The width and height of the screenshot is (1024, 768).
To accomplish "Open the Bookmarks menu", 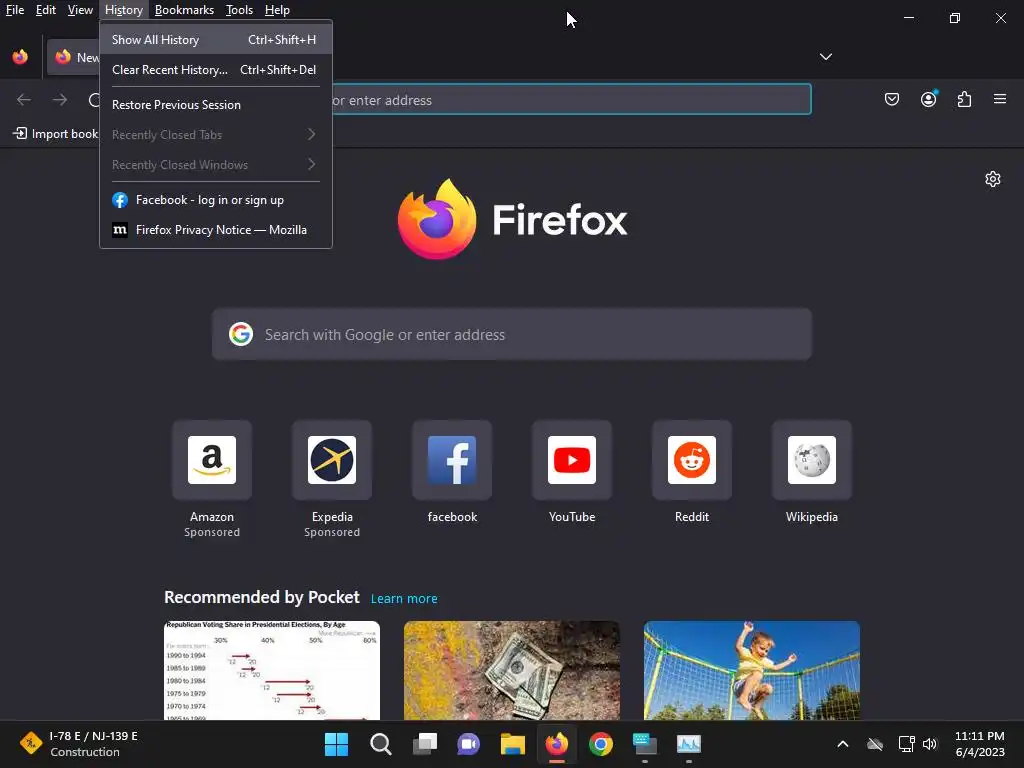I will coord(184,10).
